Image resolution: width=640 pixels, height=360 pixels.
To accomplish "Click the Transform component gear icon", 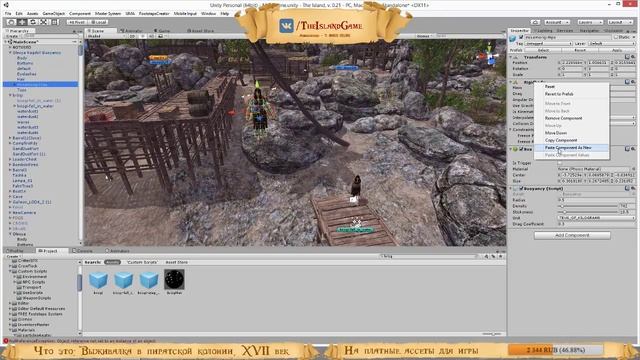I will point(633,57).
